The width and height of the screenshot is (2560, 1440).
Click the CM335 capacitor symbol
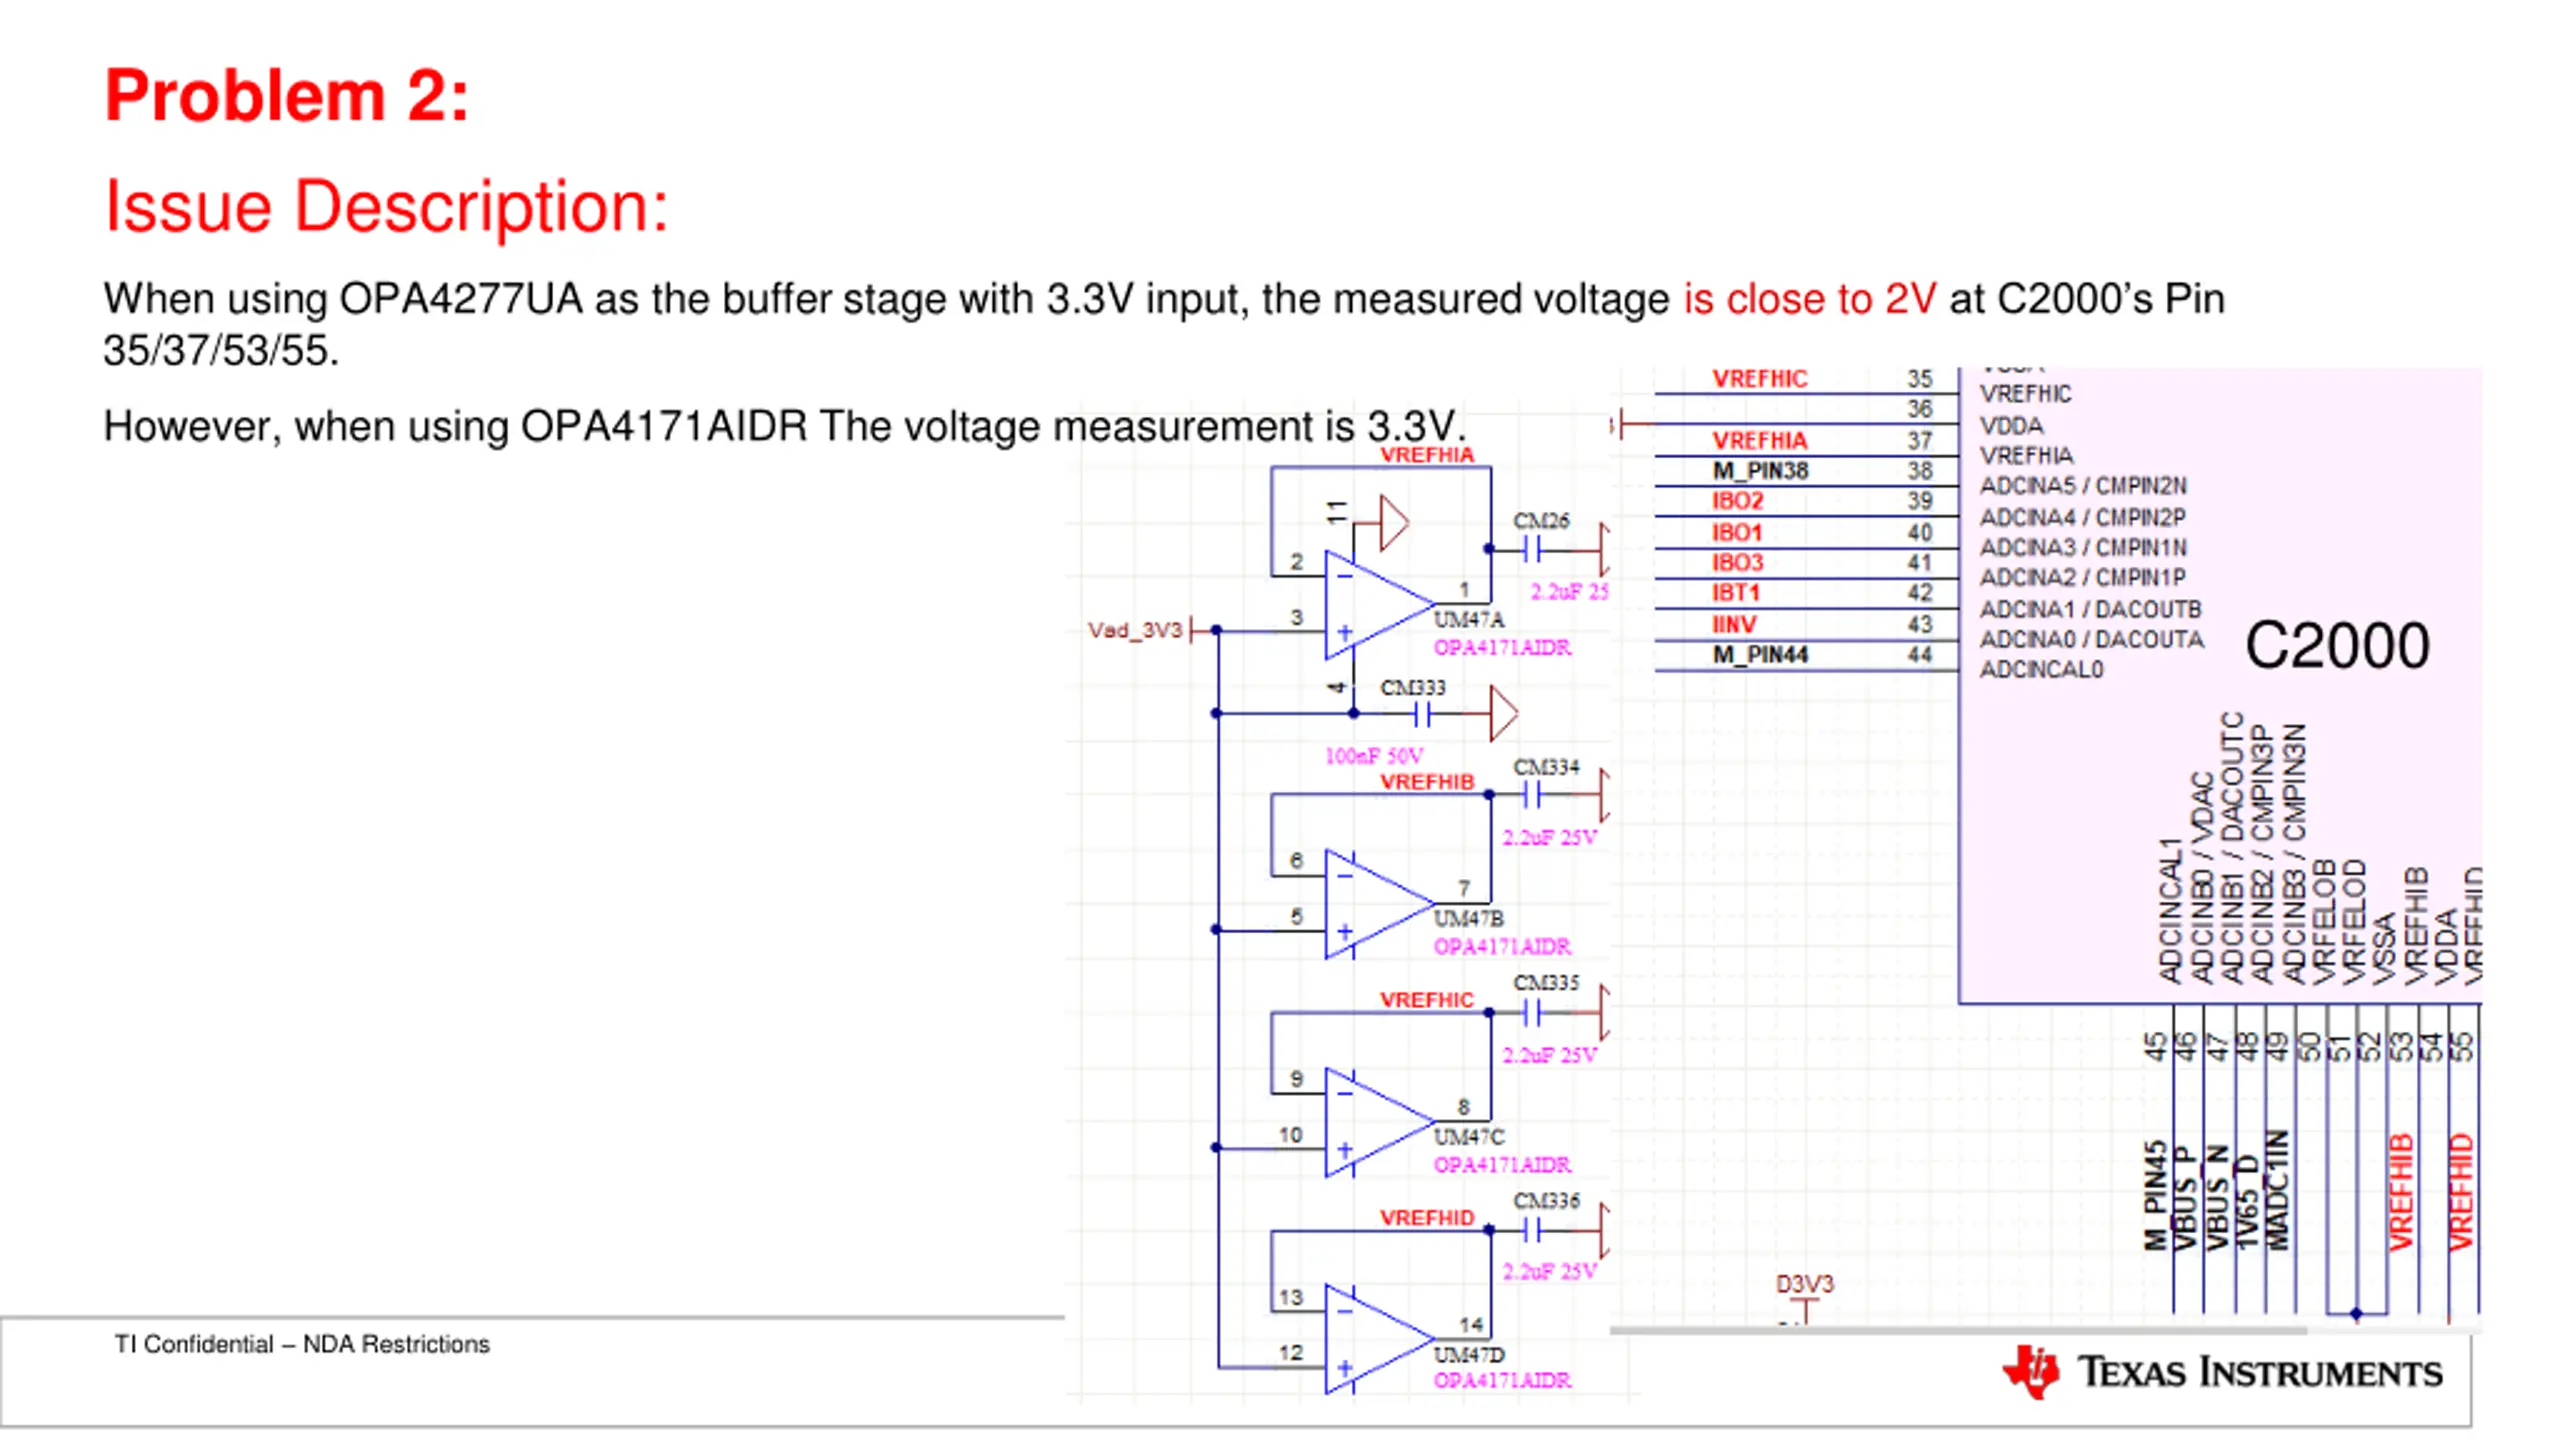point(1532,1013)
